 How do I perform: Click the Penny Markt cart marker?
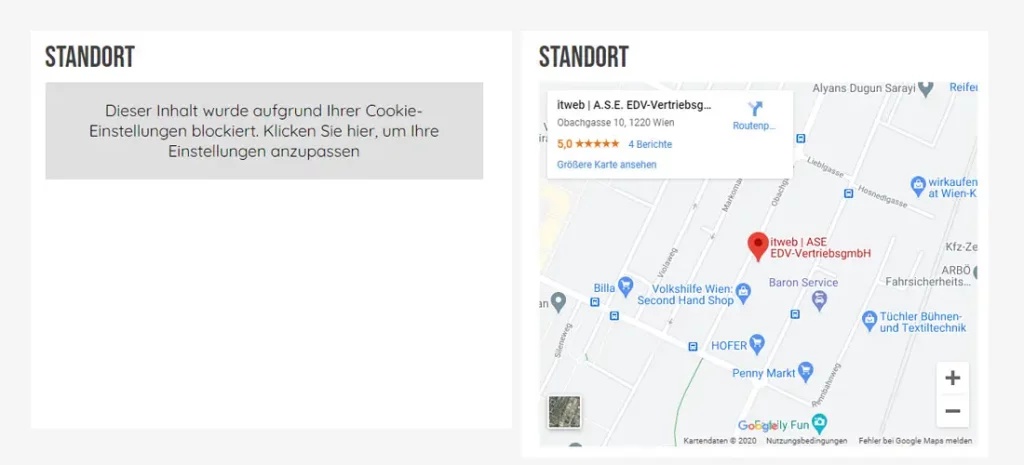click(806, 372)
